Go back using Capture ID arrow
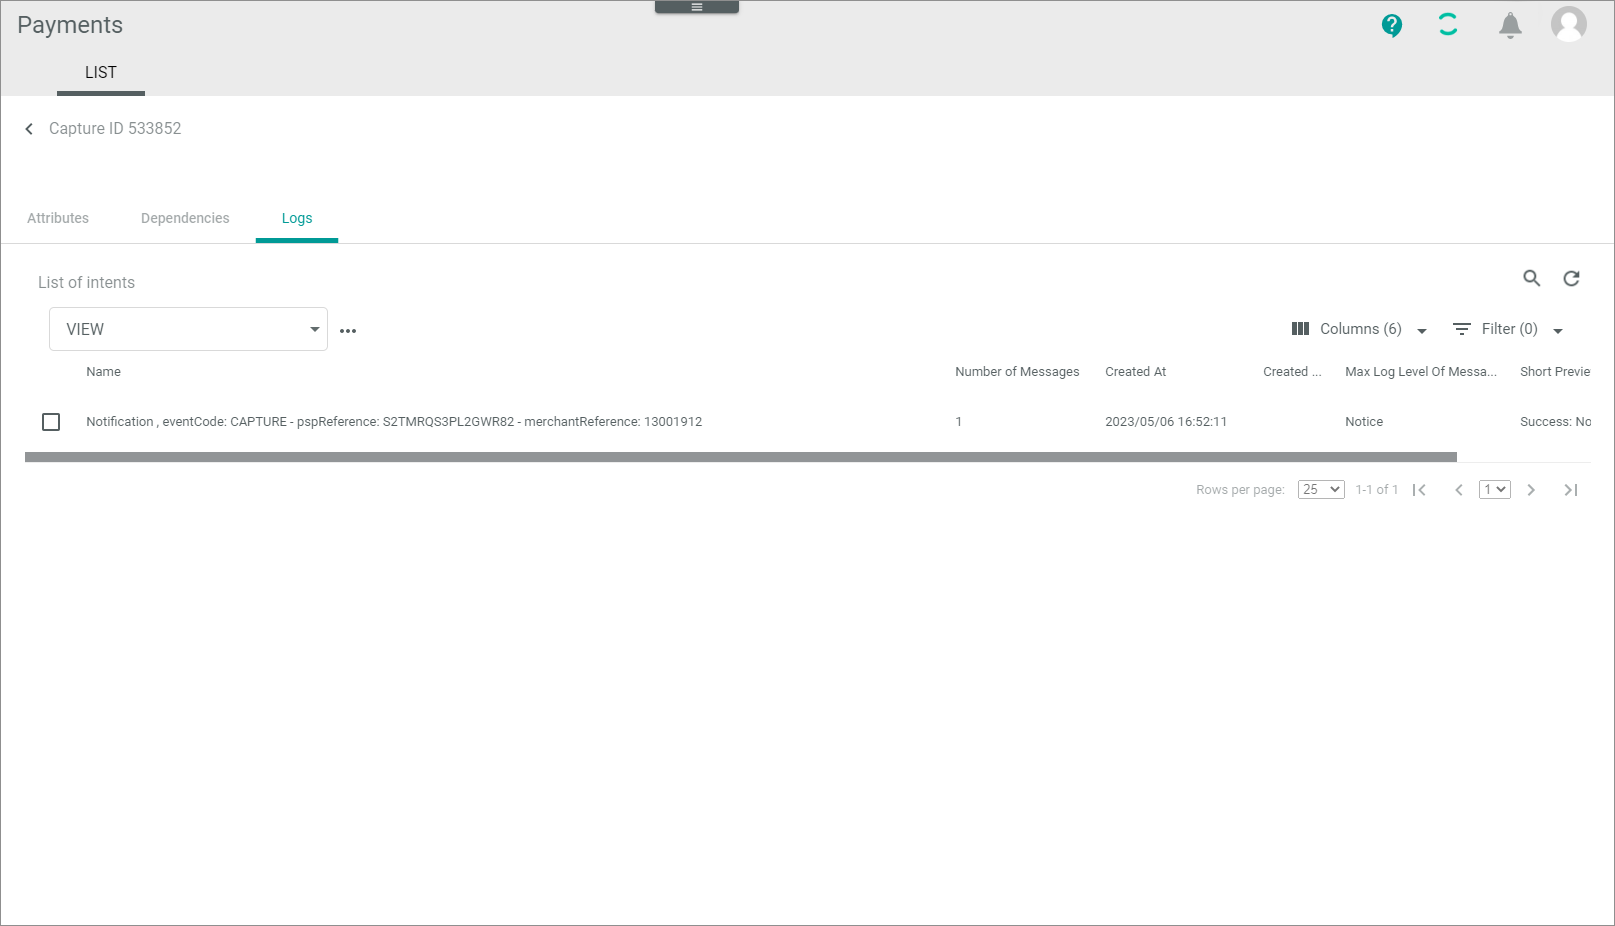 point(29,129)
